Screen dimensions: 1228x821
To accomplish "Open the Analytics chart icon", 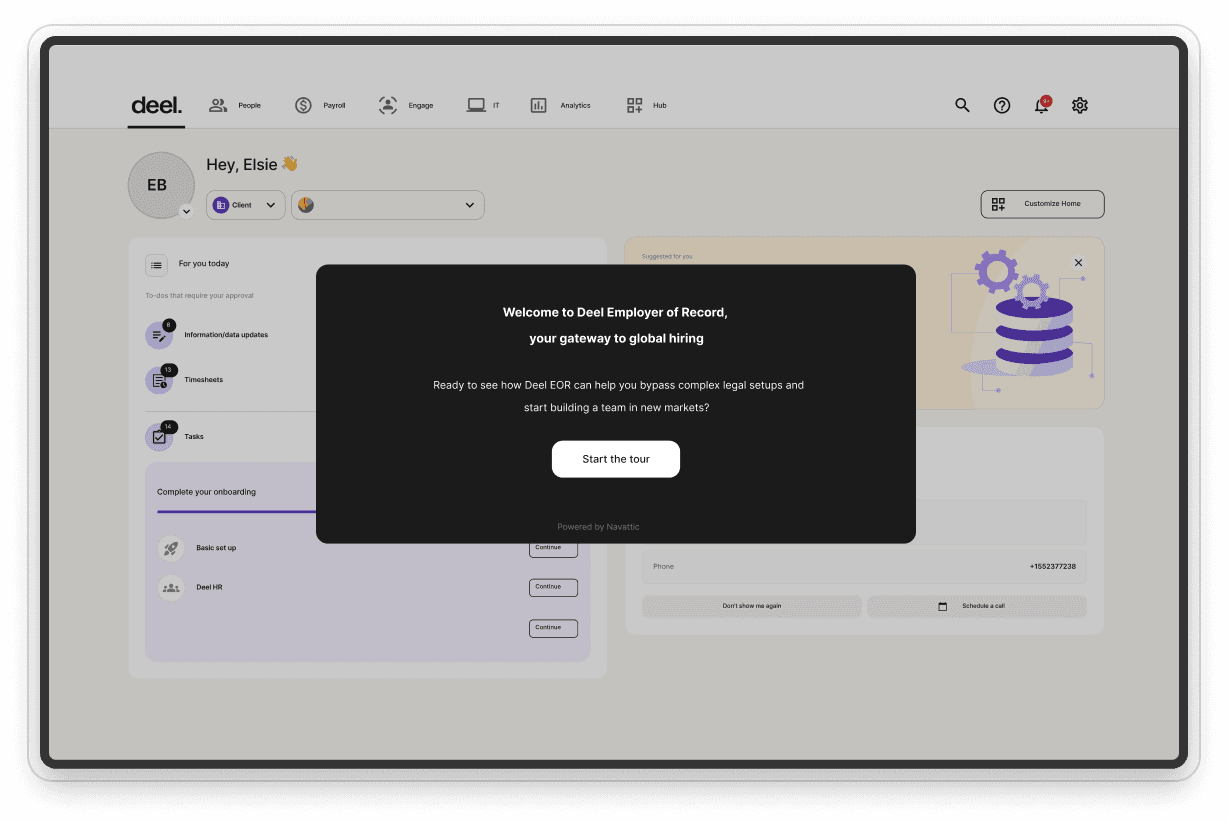I will 538,105.
